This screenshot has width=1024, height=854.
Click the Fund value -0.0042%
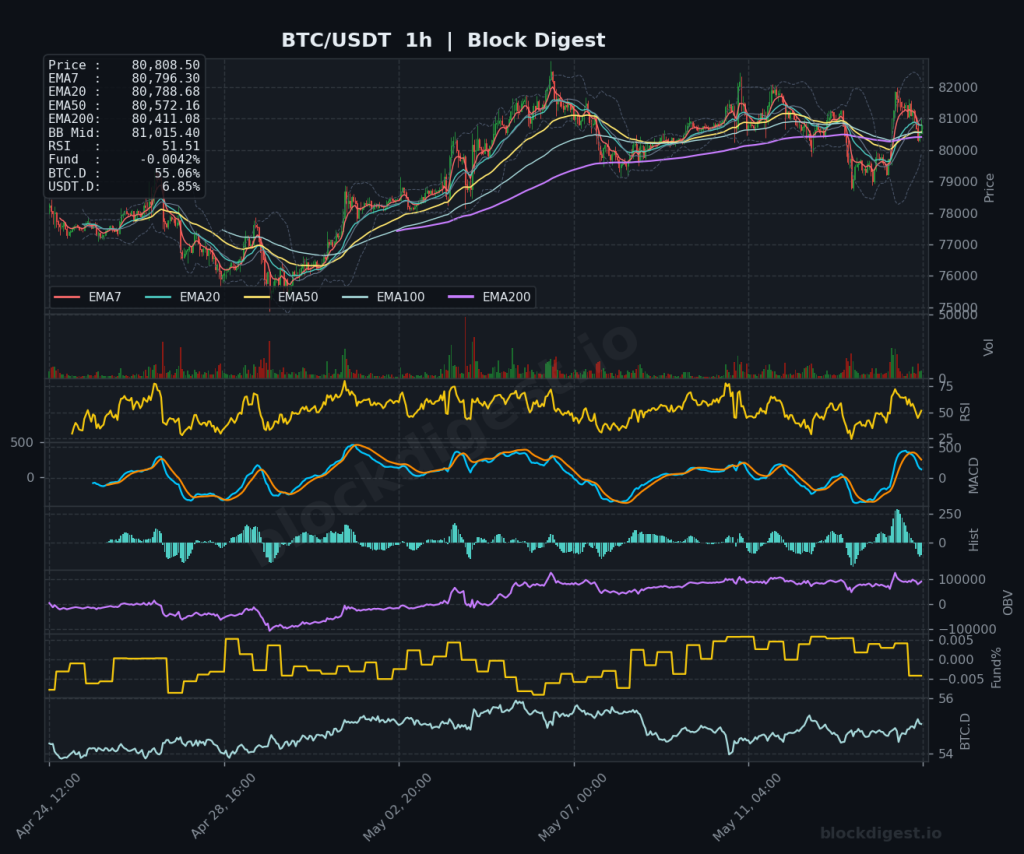(x=170, y=160)
